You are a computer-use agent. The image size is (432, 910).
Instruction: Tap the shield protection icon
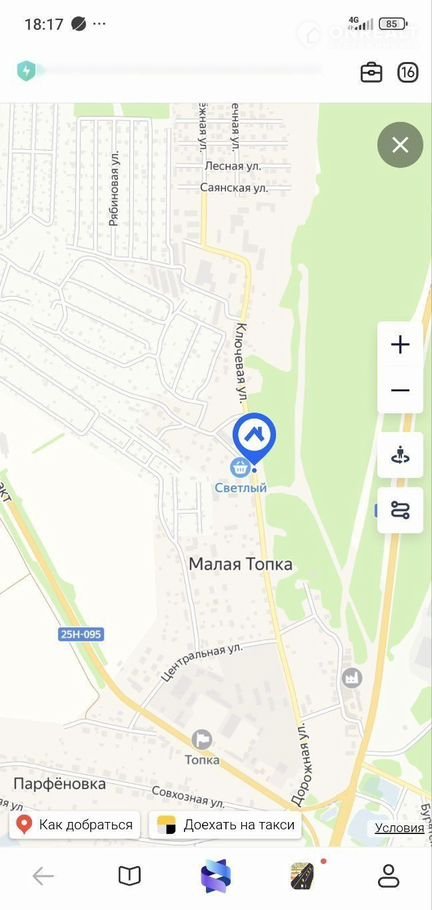[26, 71]
